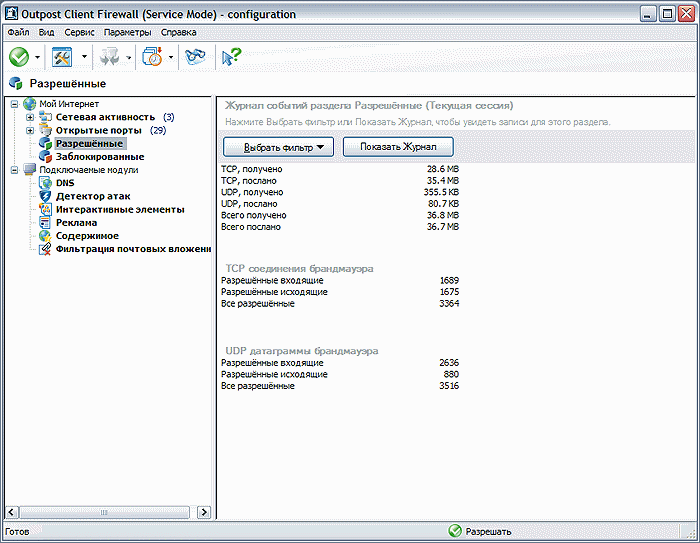
Task: Click the context help cursor icon
Action: tap(231, 57)
